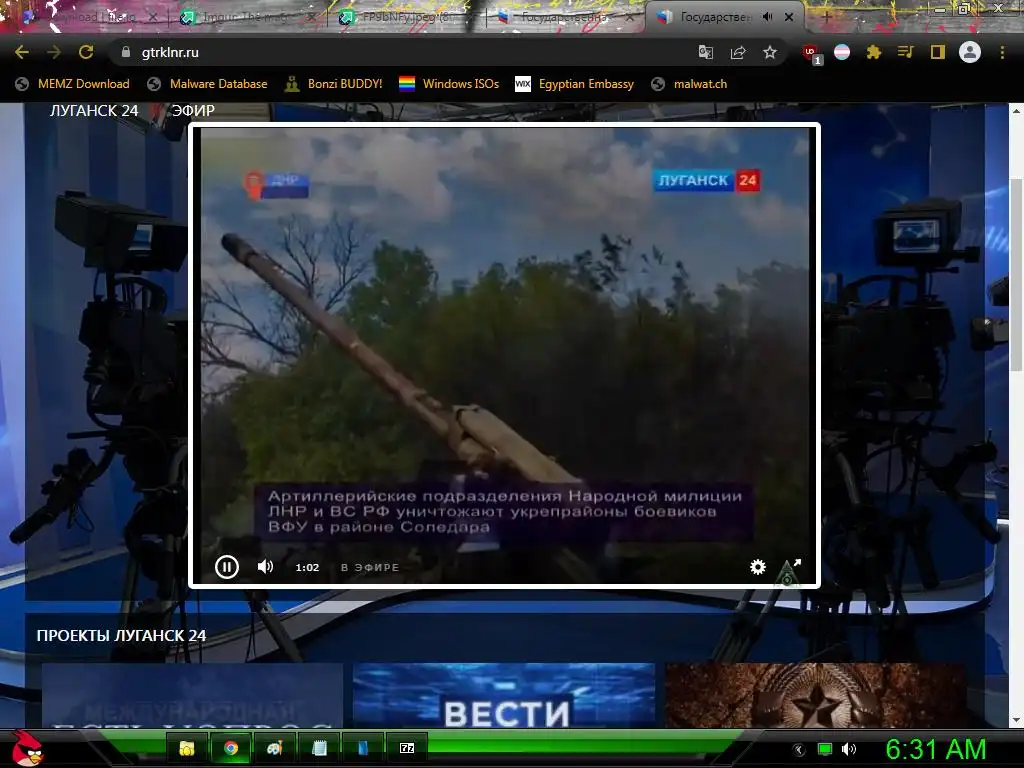The height and width of the screenshot is (768, 1024).
Task: Open Paint from the taskbar
Action: click(274, 748)
